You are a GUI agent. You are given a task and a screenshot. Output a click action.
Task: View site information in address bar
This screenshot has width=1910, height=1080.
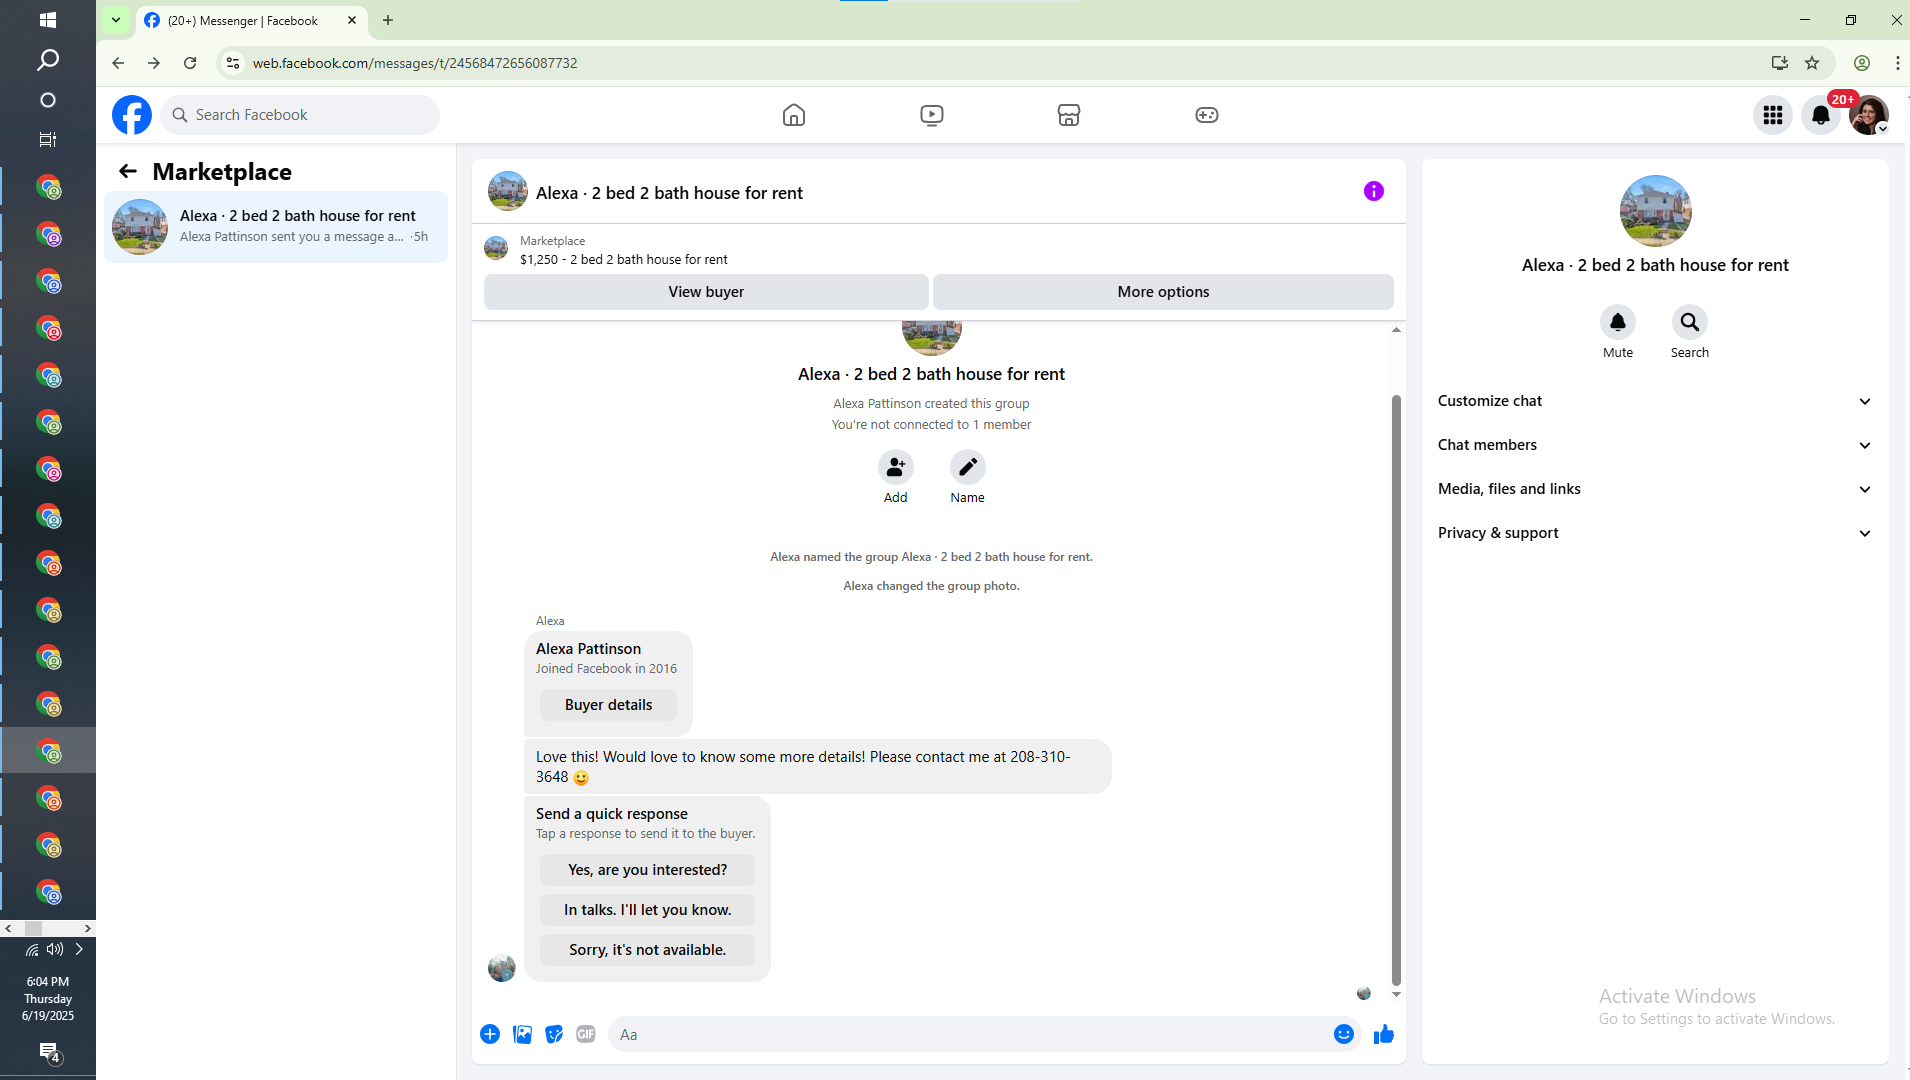tap(232, 63)
